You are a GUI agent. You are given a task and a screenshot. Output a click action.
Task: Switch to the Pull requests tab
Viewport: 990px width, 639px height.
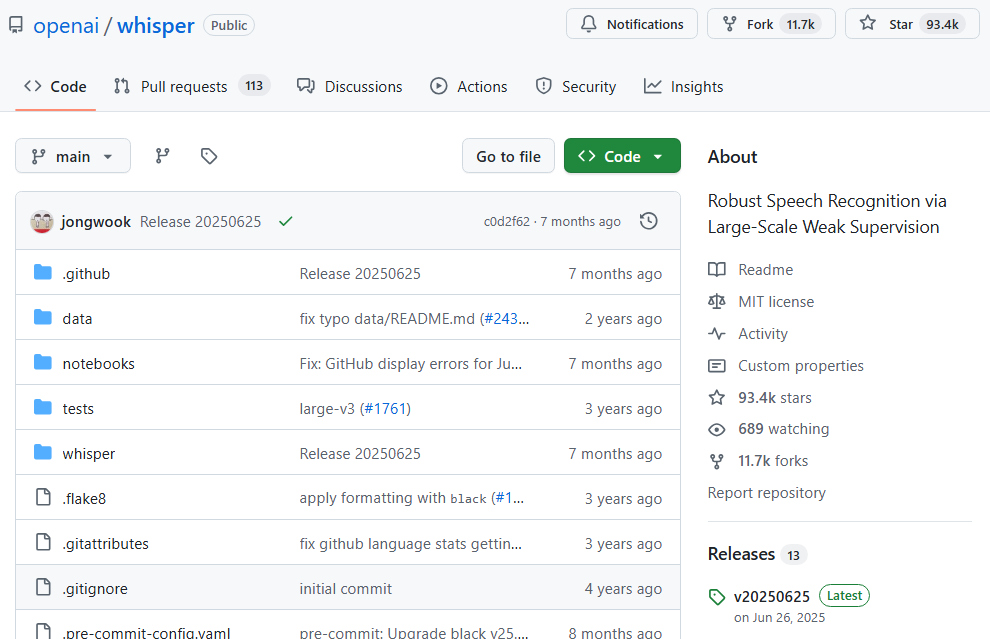191,87
